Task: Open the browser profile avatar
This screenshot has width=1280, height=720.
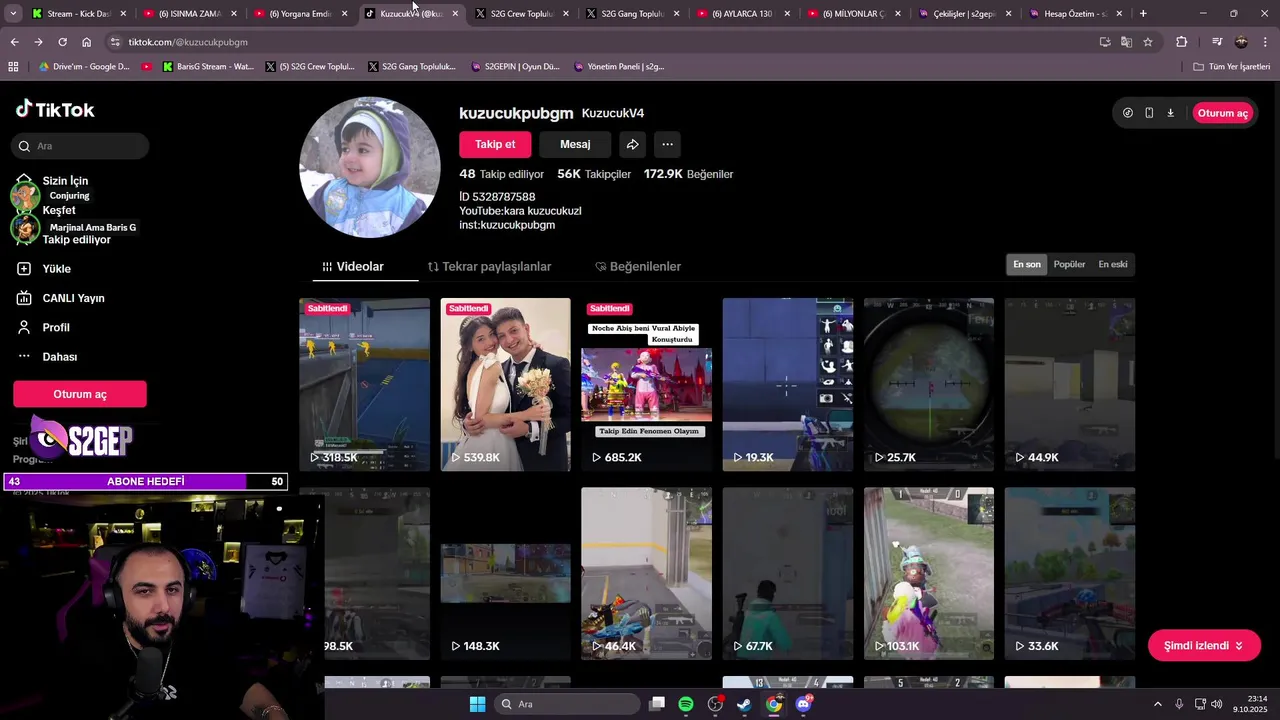Action: click(1241, 42)
